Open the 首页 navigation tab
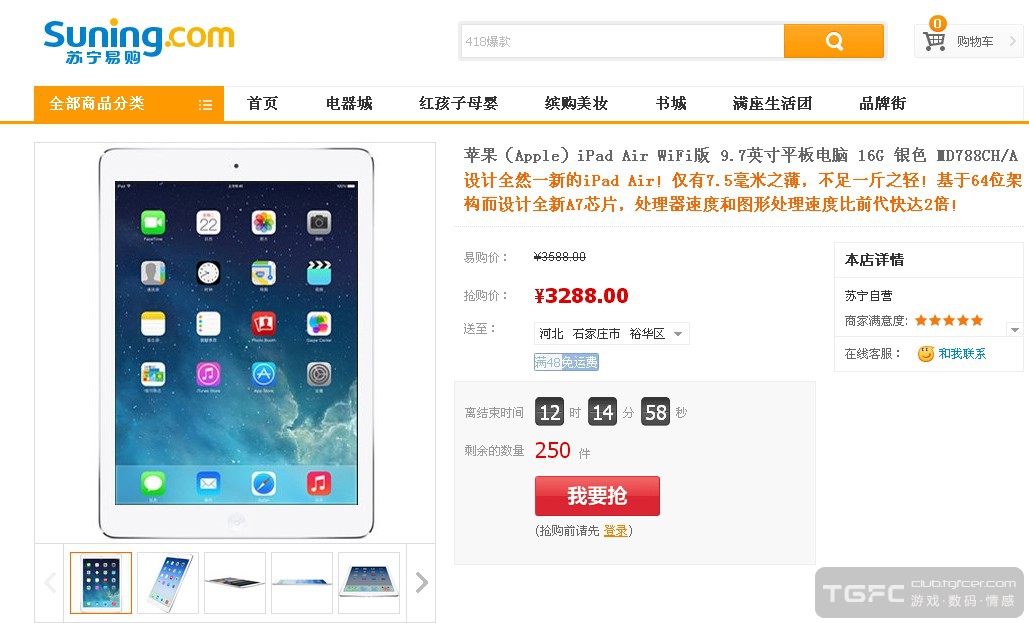The height and width of the screenshot is (623, 1029). coord(262,104)
